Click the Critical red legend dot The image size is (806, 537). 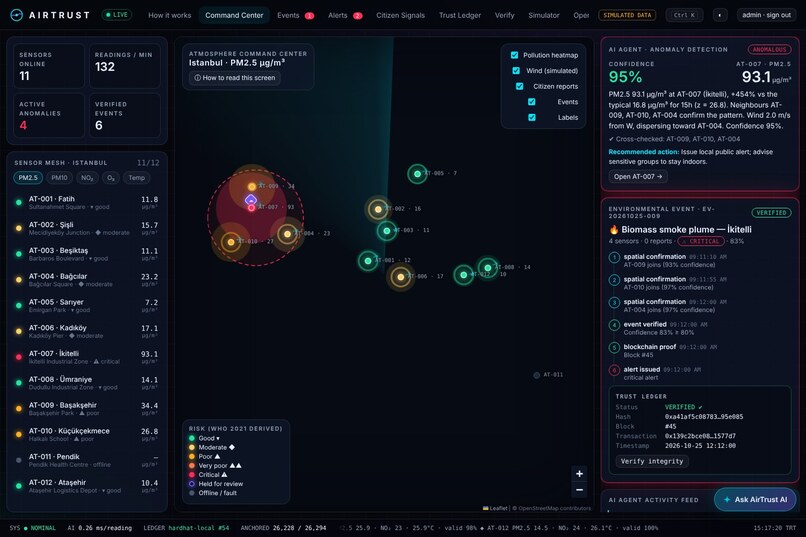(x=192, y=475)
